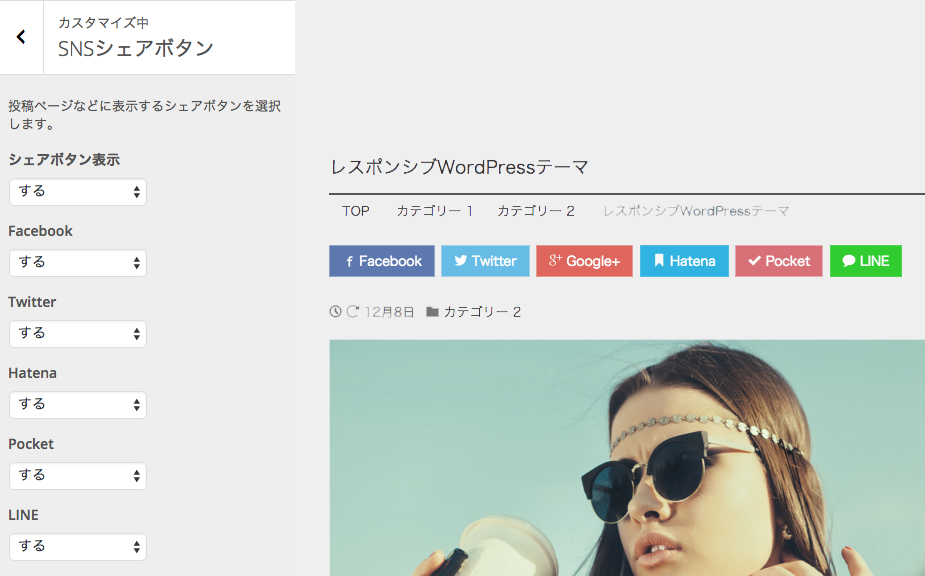Image resolution: width=925 pixels, height=576 pixels.
Task: Share with the Twitter button
Action: pos(486,261)
